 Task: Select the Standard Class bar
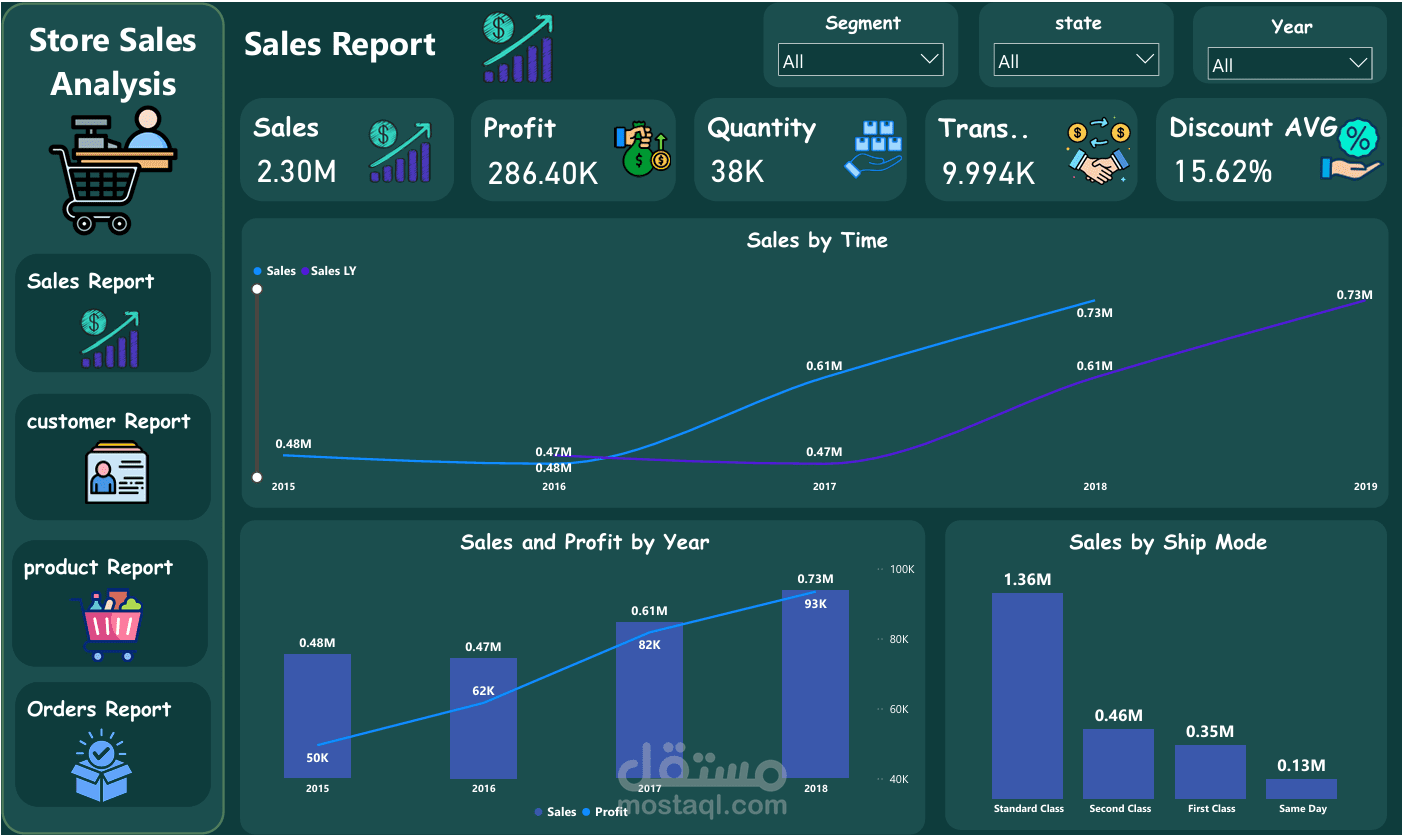click(1028, 696)
